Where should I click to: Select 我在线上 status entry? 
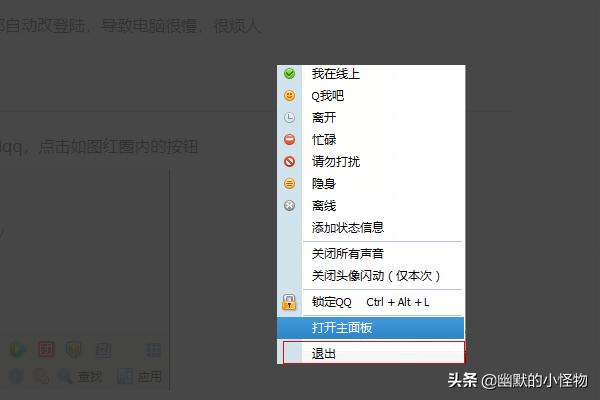click(371, 73)
